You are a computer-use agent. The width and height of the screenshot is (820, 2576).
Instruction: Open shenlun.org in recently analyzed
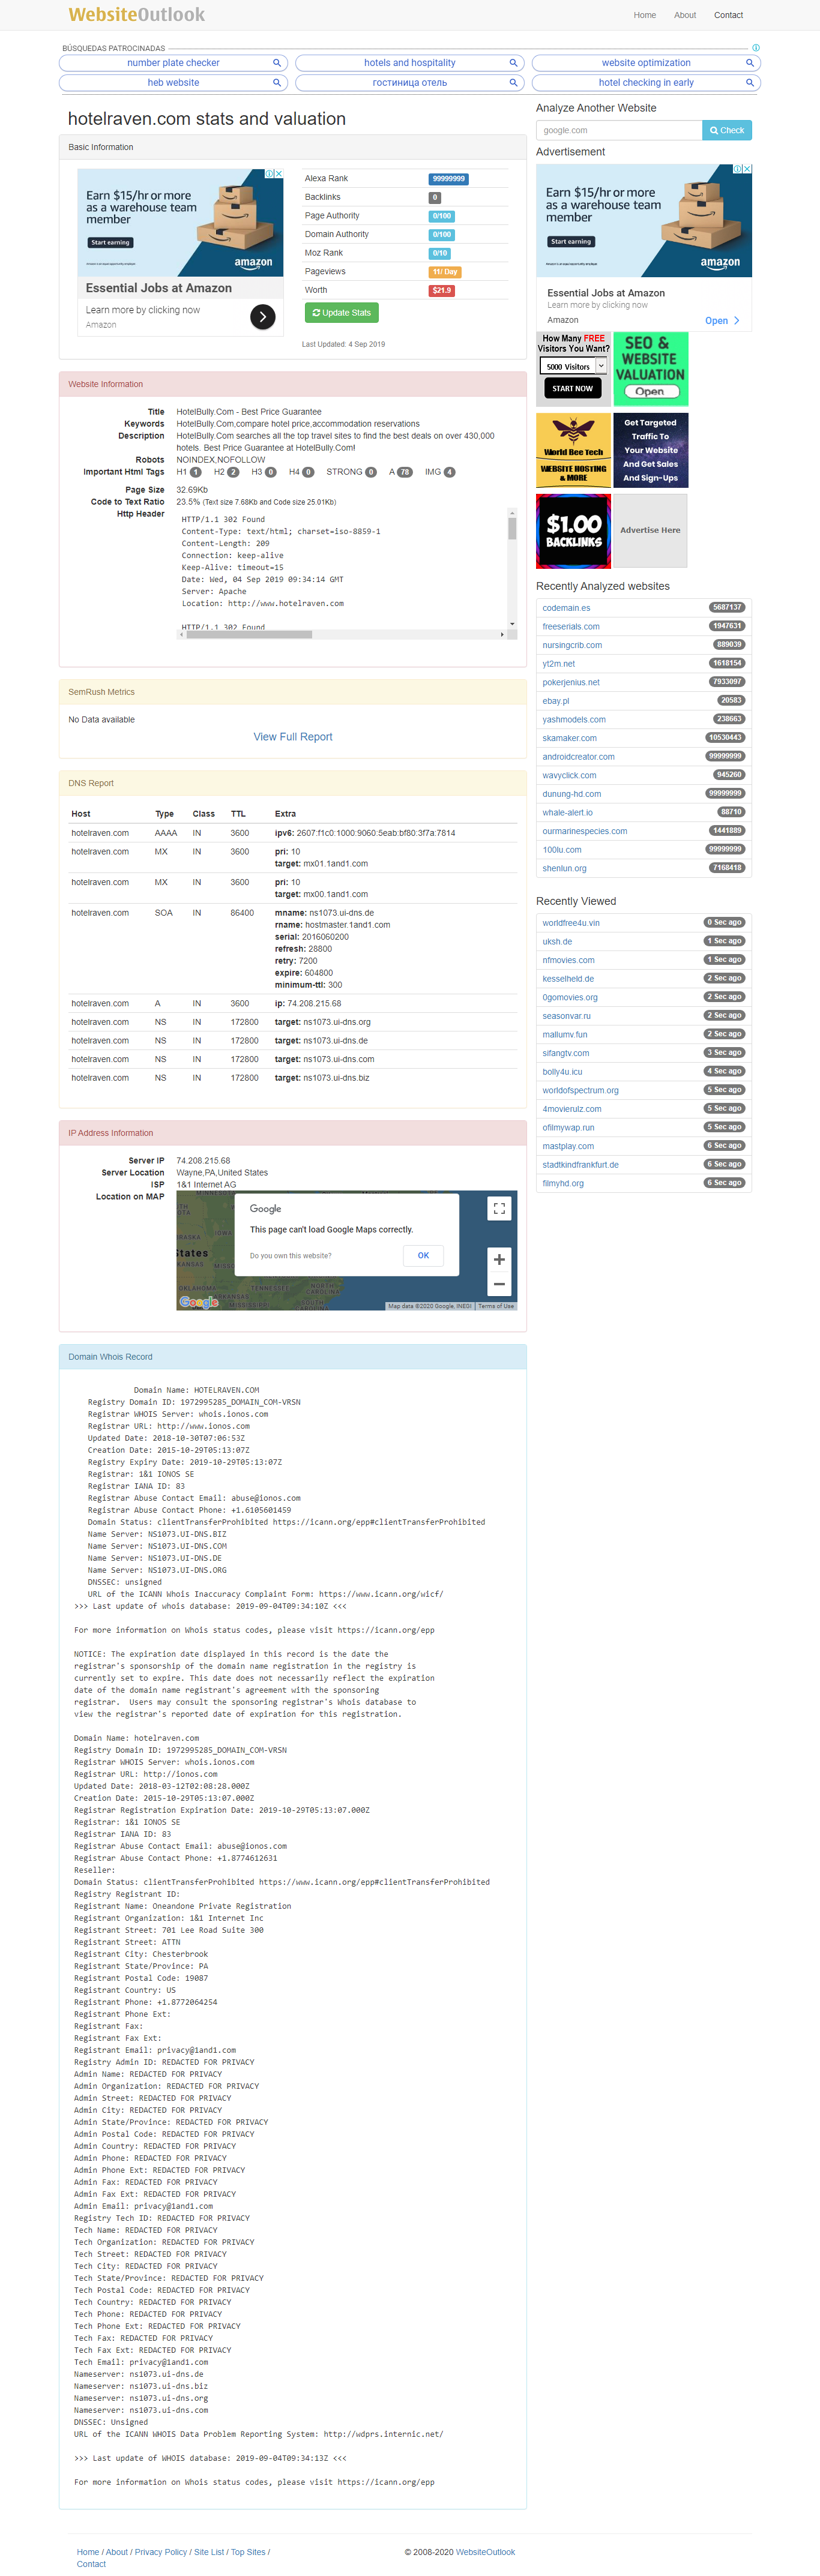click(x=564, y=869)
